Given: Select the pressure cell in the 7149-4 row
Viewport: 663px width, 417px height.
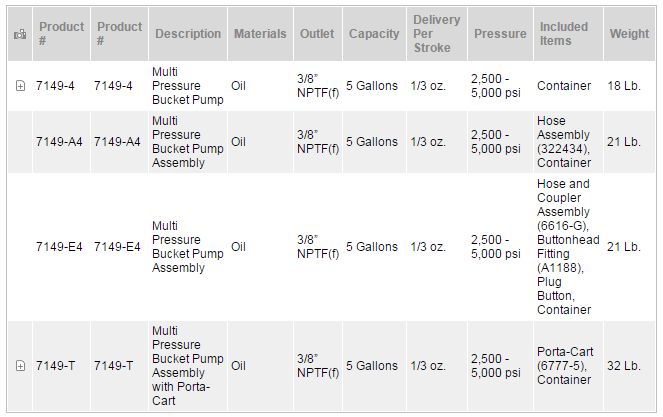Looking at the screenshot, I should [495, 86].
